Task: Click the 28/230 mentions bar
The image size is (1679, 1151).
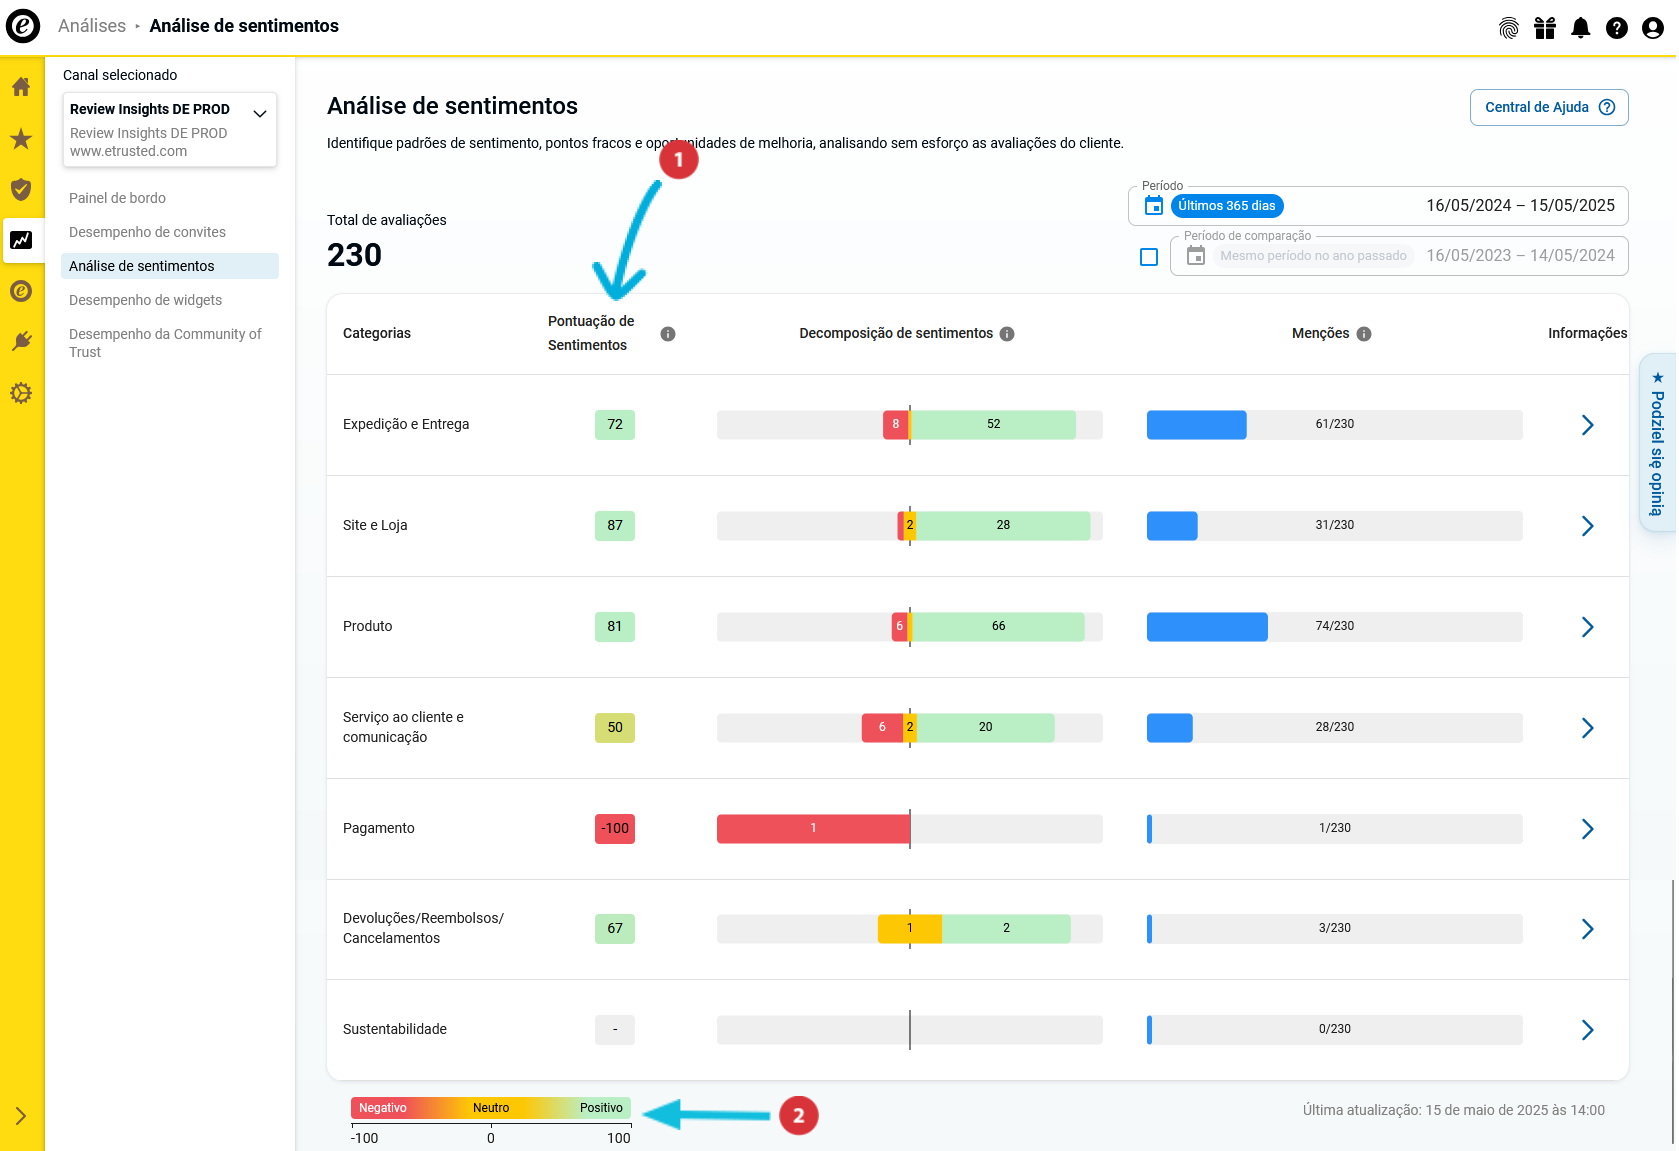Action: click(1335, 727)
